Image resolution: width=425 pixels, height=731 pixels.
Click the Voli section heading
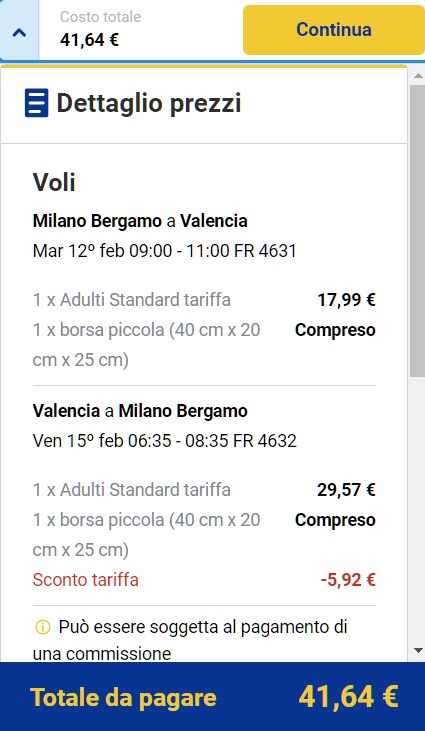click(x=54, y=182)
